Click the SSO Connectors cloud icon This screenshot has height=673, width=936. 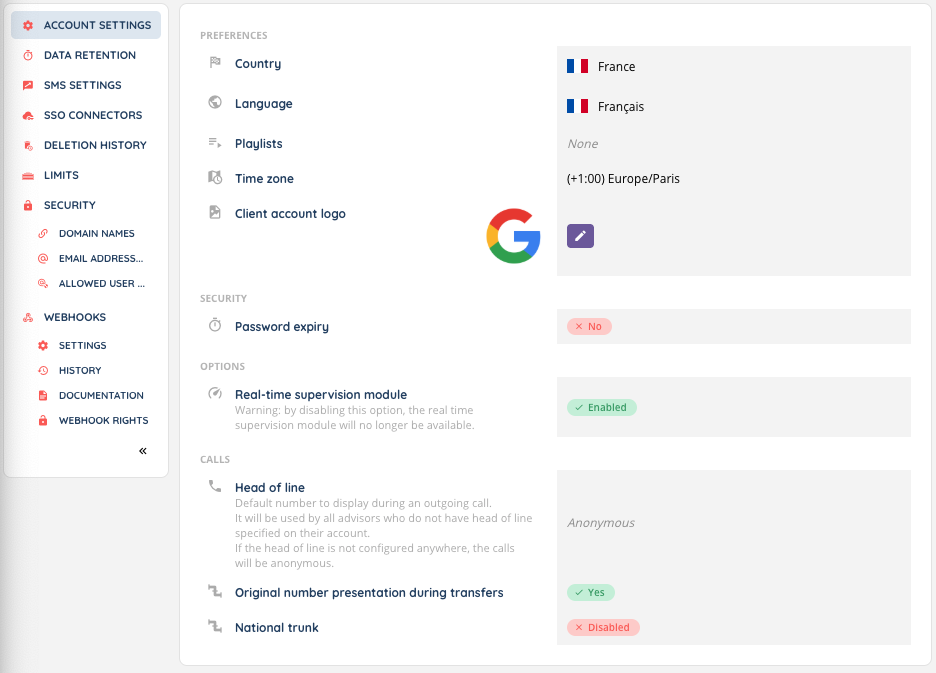coord(28,115)
